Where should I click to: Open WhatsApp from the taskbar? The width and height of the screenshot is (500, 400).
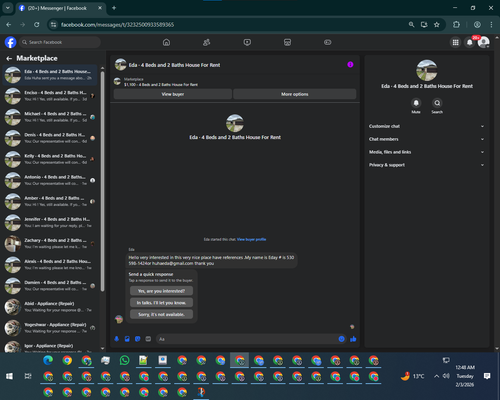click(124, 360)
